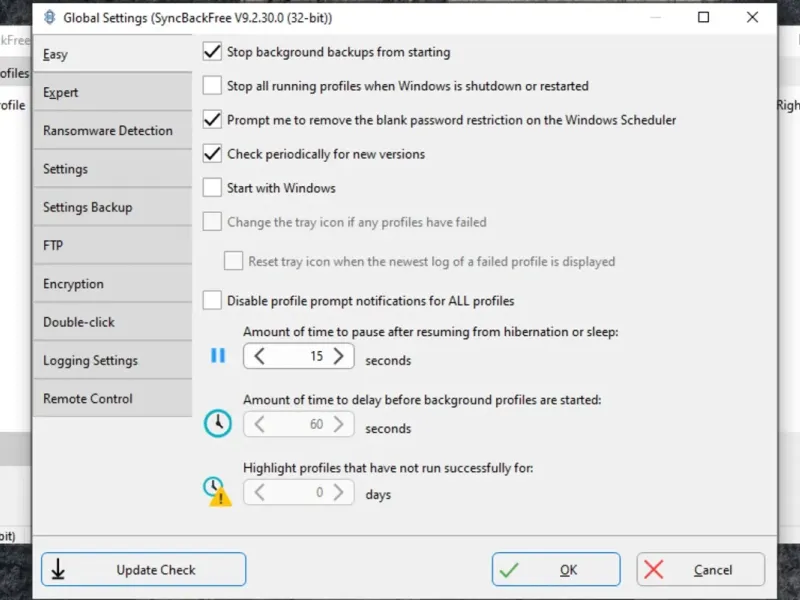Decrease hibernation pause seconds with left arrow

tap(259, 356)
